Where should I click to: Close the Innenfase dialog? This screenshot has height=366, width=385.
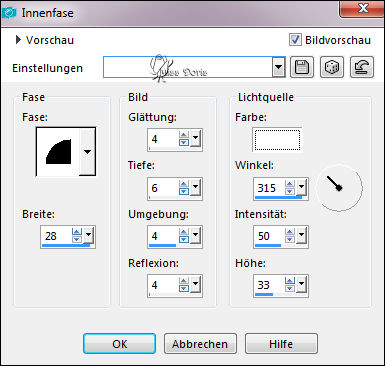coord(363,8)
